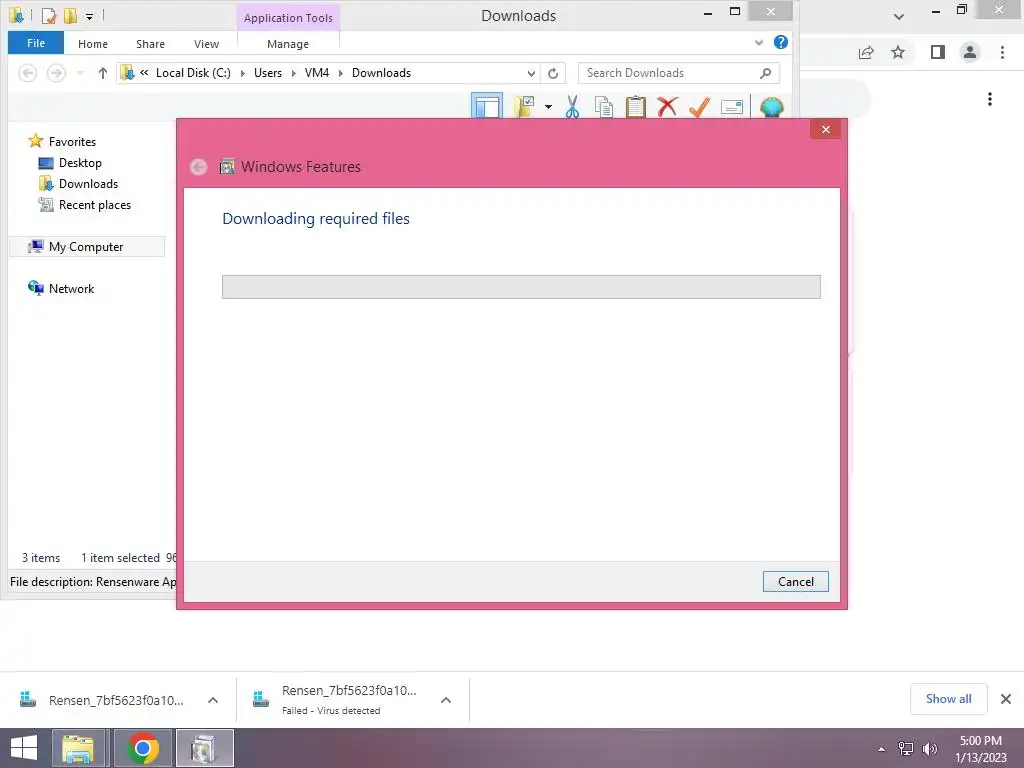Switch to Chrome on taskbar
Image resolution: width=1024 pixels, height=768 pixels.
(143, 748)
